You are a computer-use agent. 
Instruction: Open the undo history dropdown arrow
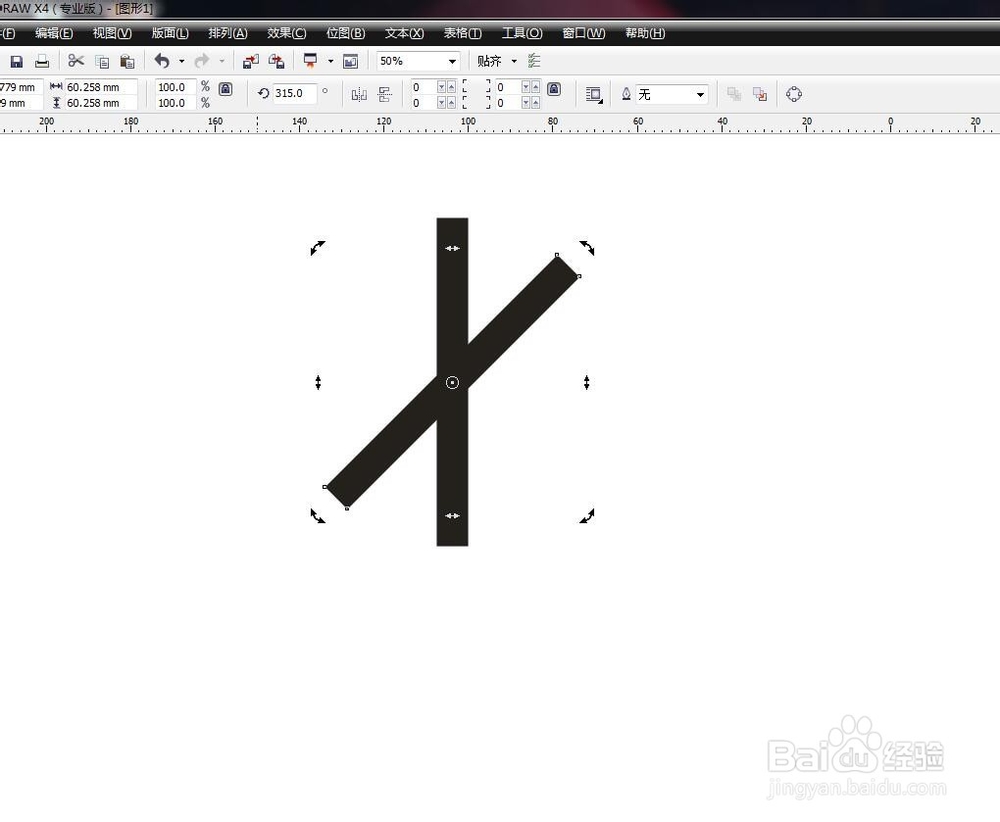pyautogui.click(x=182, y=61)
